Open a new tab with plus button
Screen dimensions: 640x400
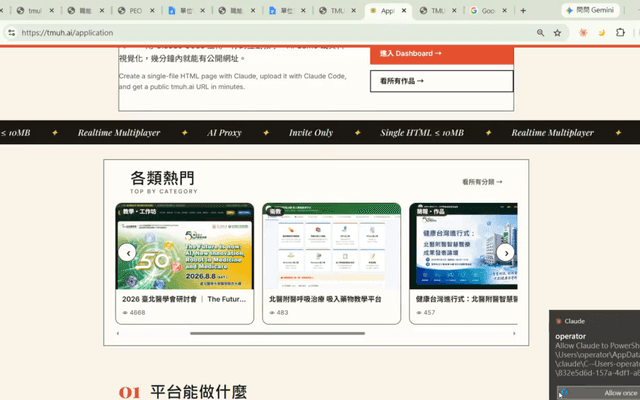(x=523, y=11)
